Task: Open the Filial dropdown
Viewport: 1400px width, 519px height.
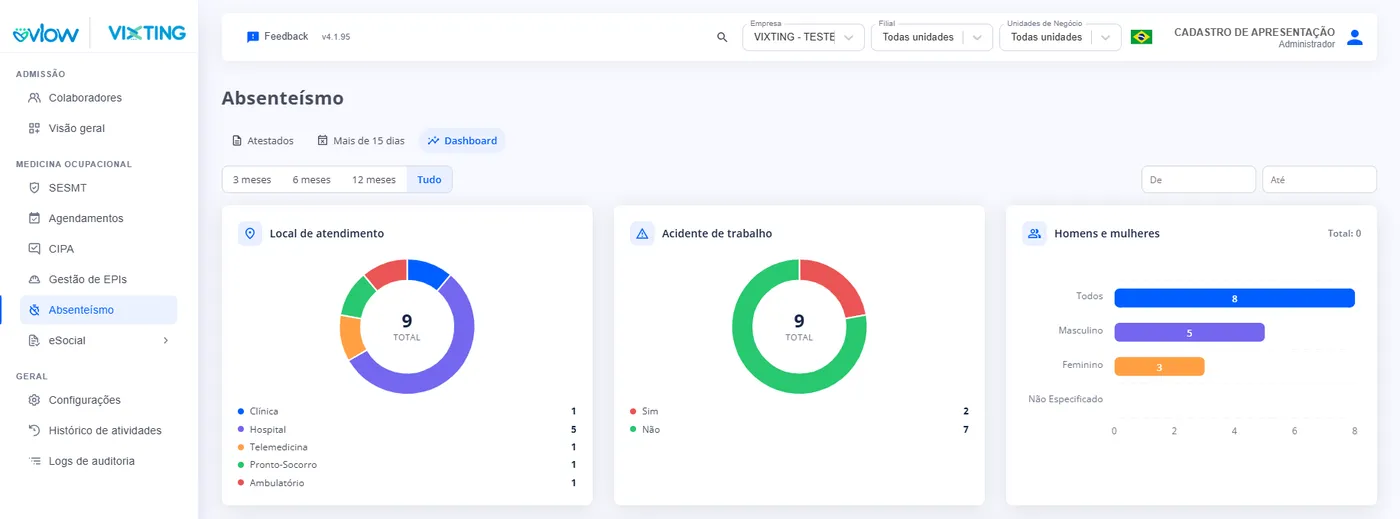Action: [931, 37]
